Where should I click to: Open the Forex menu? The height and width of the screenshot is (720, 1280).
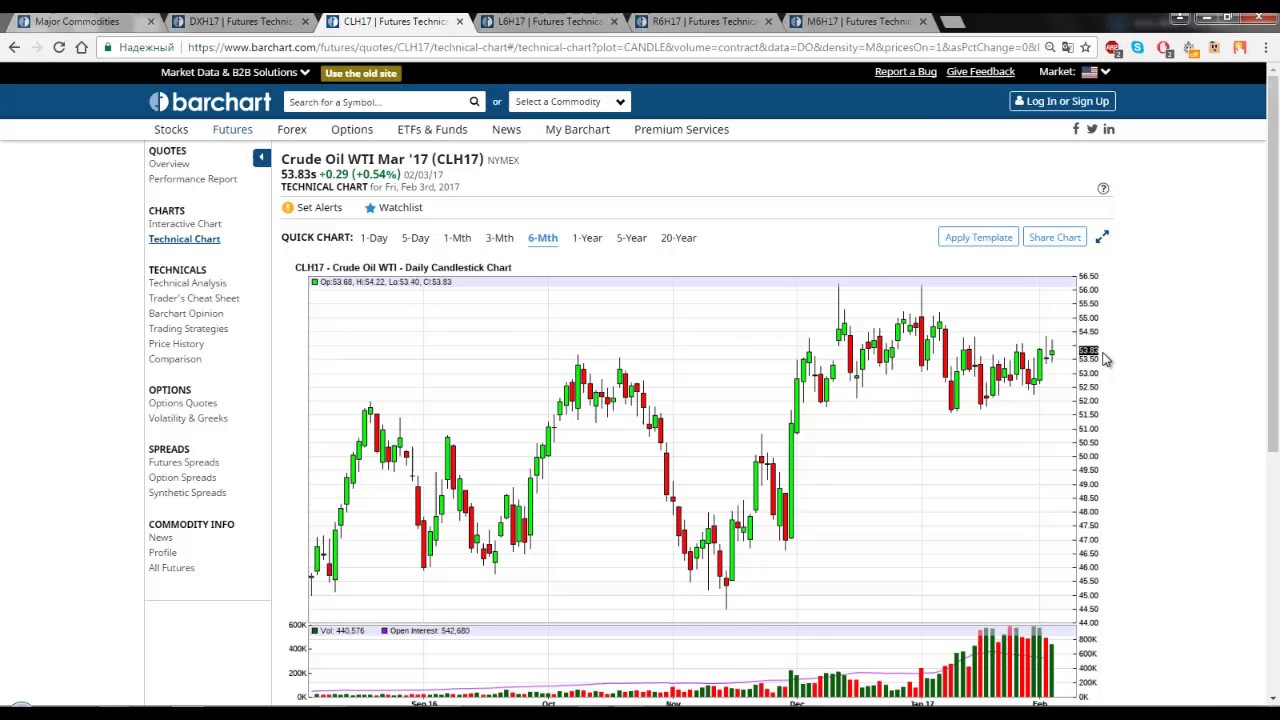point(292,129)
